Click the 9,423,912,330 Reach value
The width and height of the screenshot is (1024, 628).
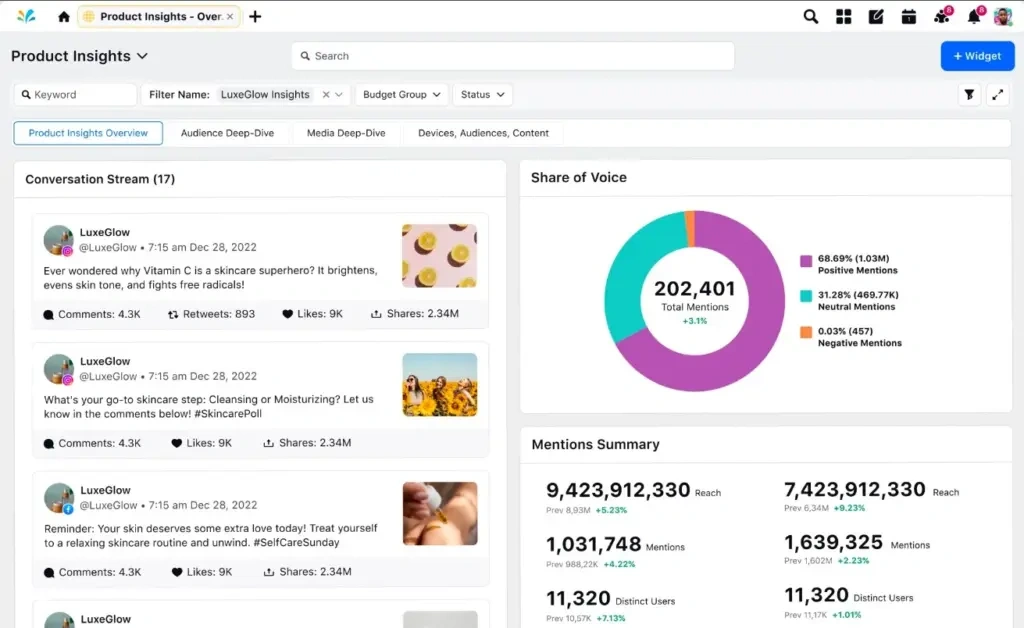(618, 490)
